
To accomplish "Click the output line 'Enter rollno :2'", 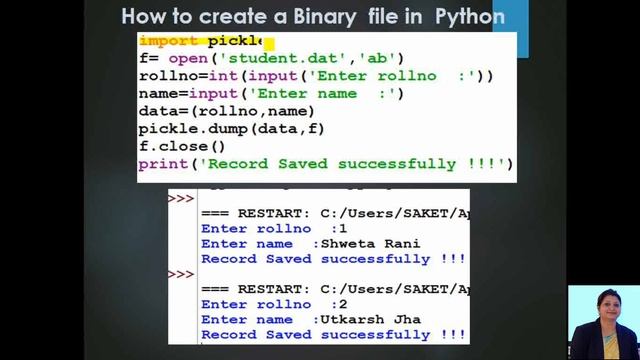I will (x=274, y=304).
